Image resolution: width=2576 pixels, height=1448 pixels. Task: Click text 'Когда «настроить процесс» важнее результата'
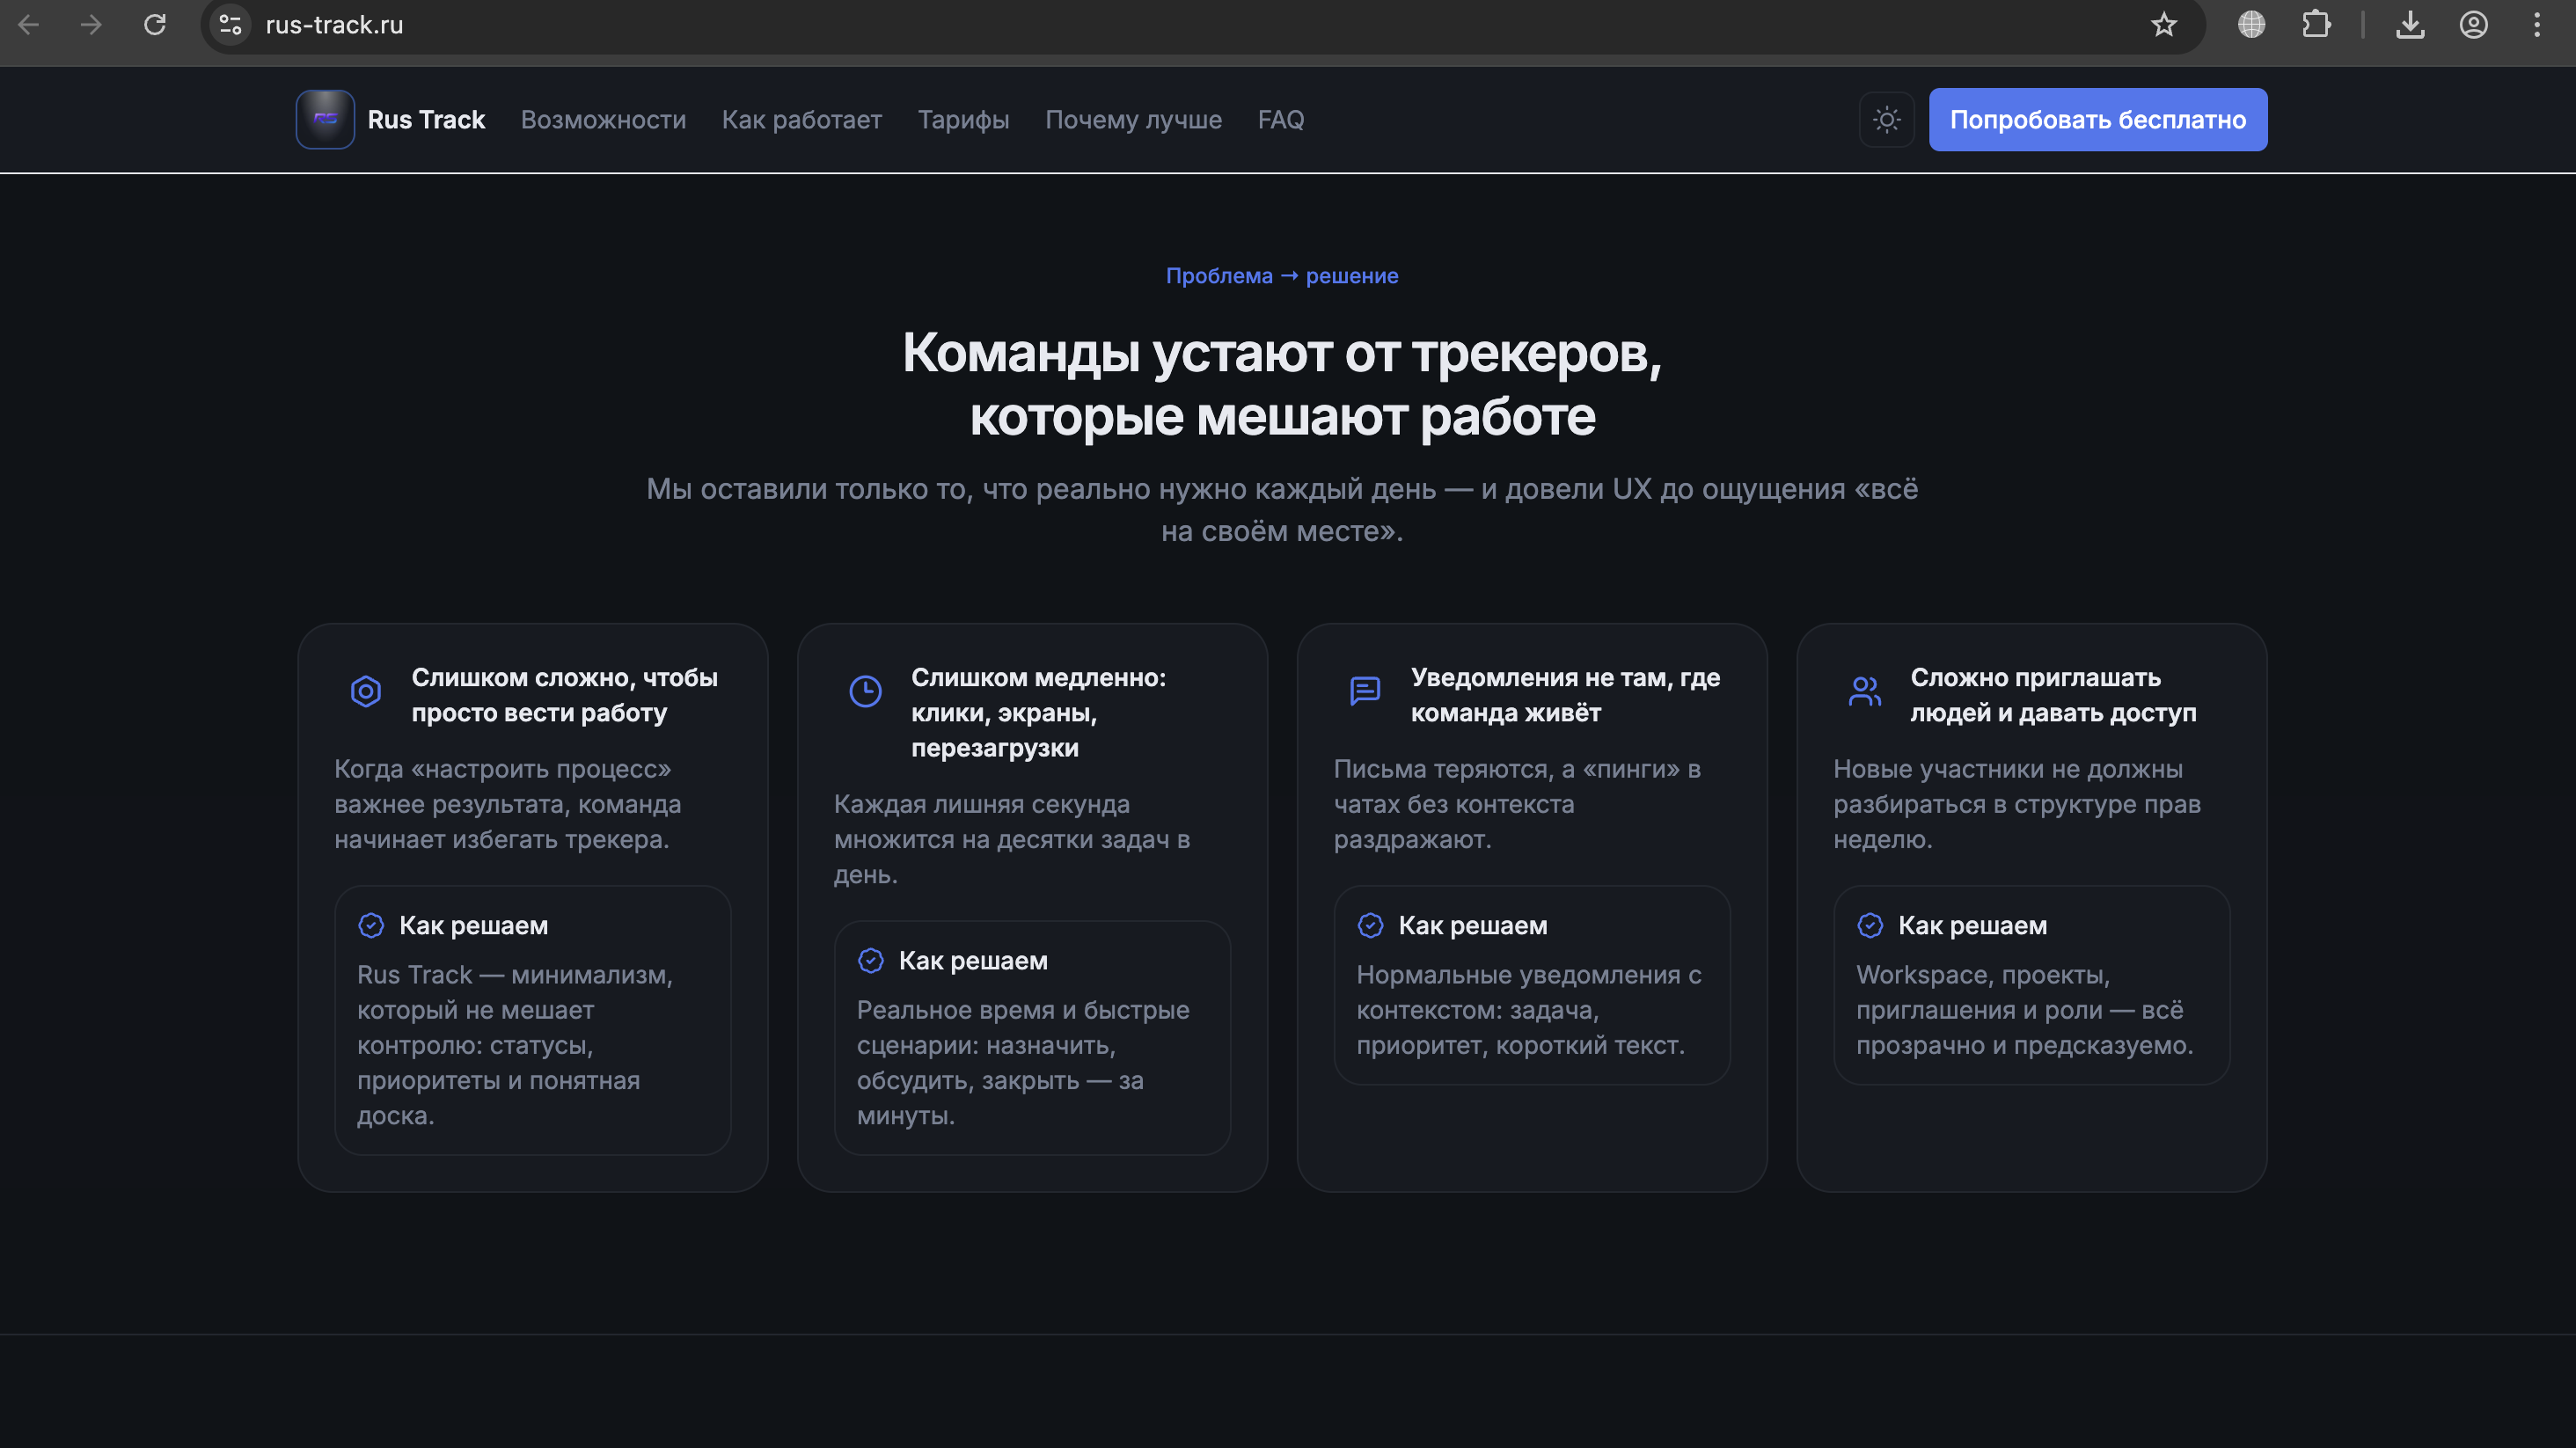[507, 804]
